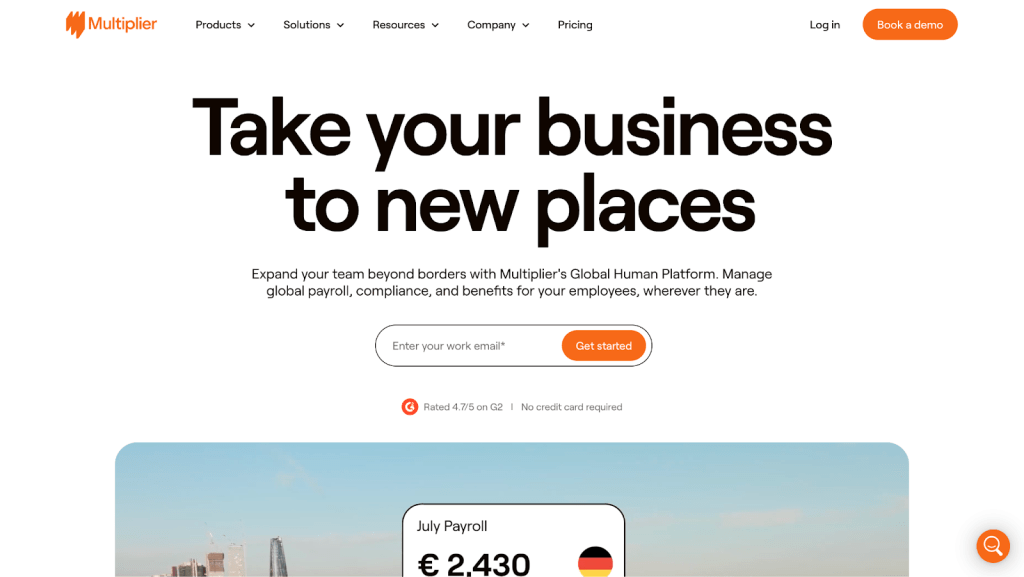Image resolution: width=1024 pixels, height=577 pixels.
Task: Click the Book a demo button
Action: 910,25
